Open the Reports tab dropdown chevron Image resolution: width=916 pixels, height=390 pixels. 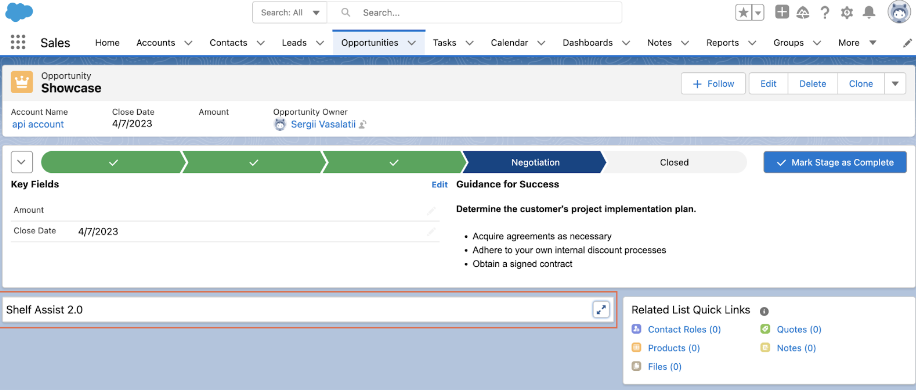[752, 43]
